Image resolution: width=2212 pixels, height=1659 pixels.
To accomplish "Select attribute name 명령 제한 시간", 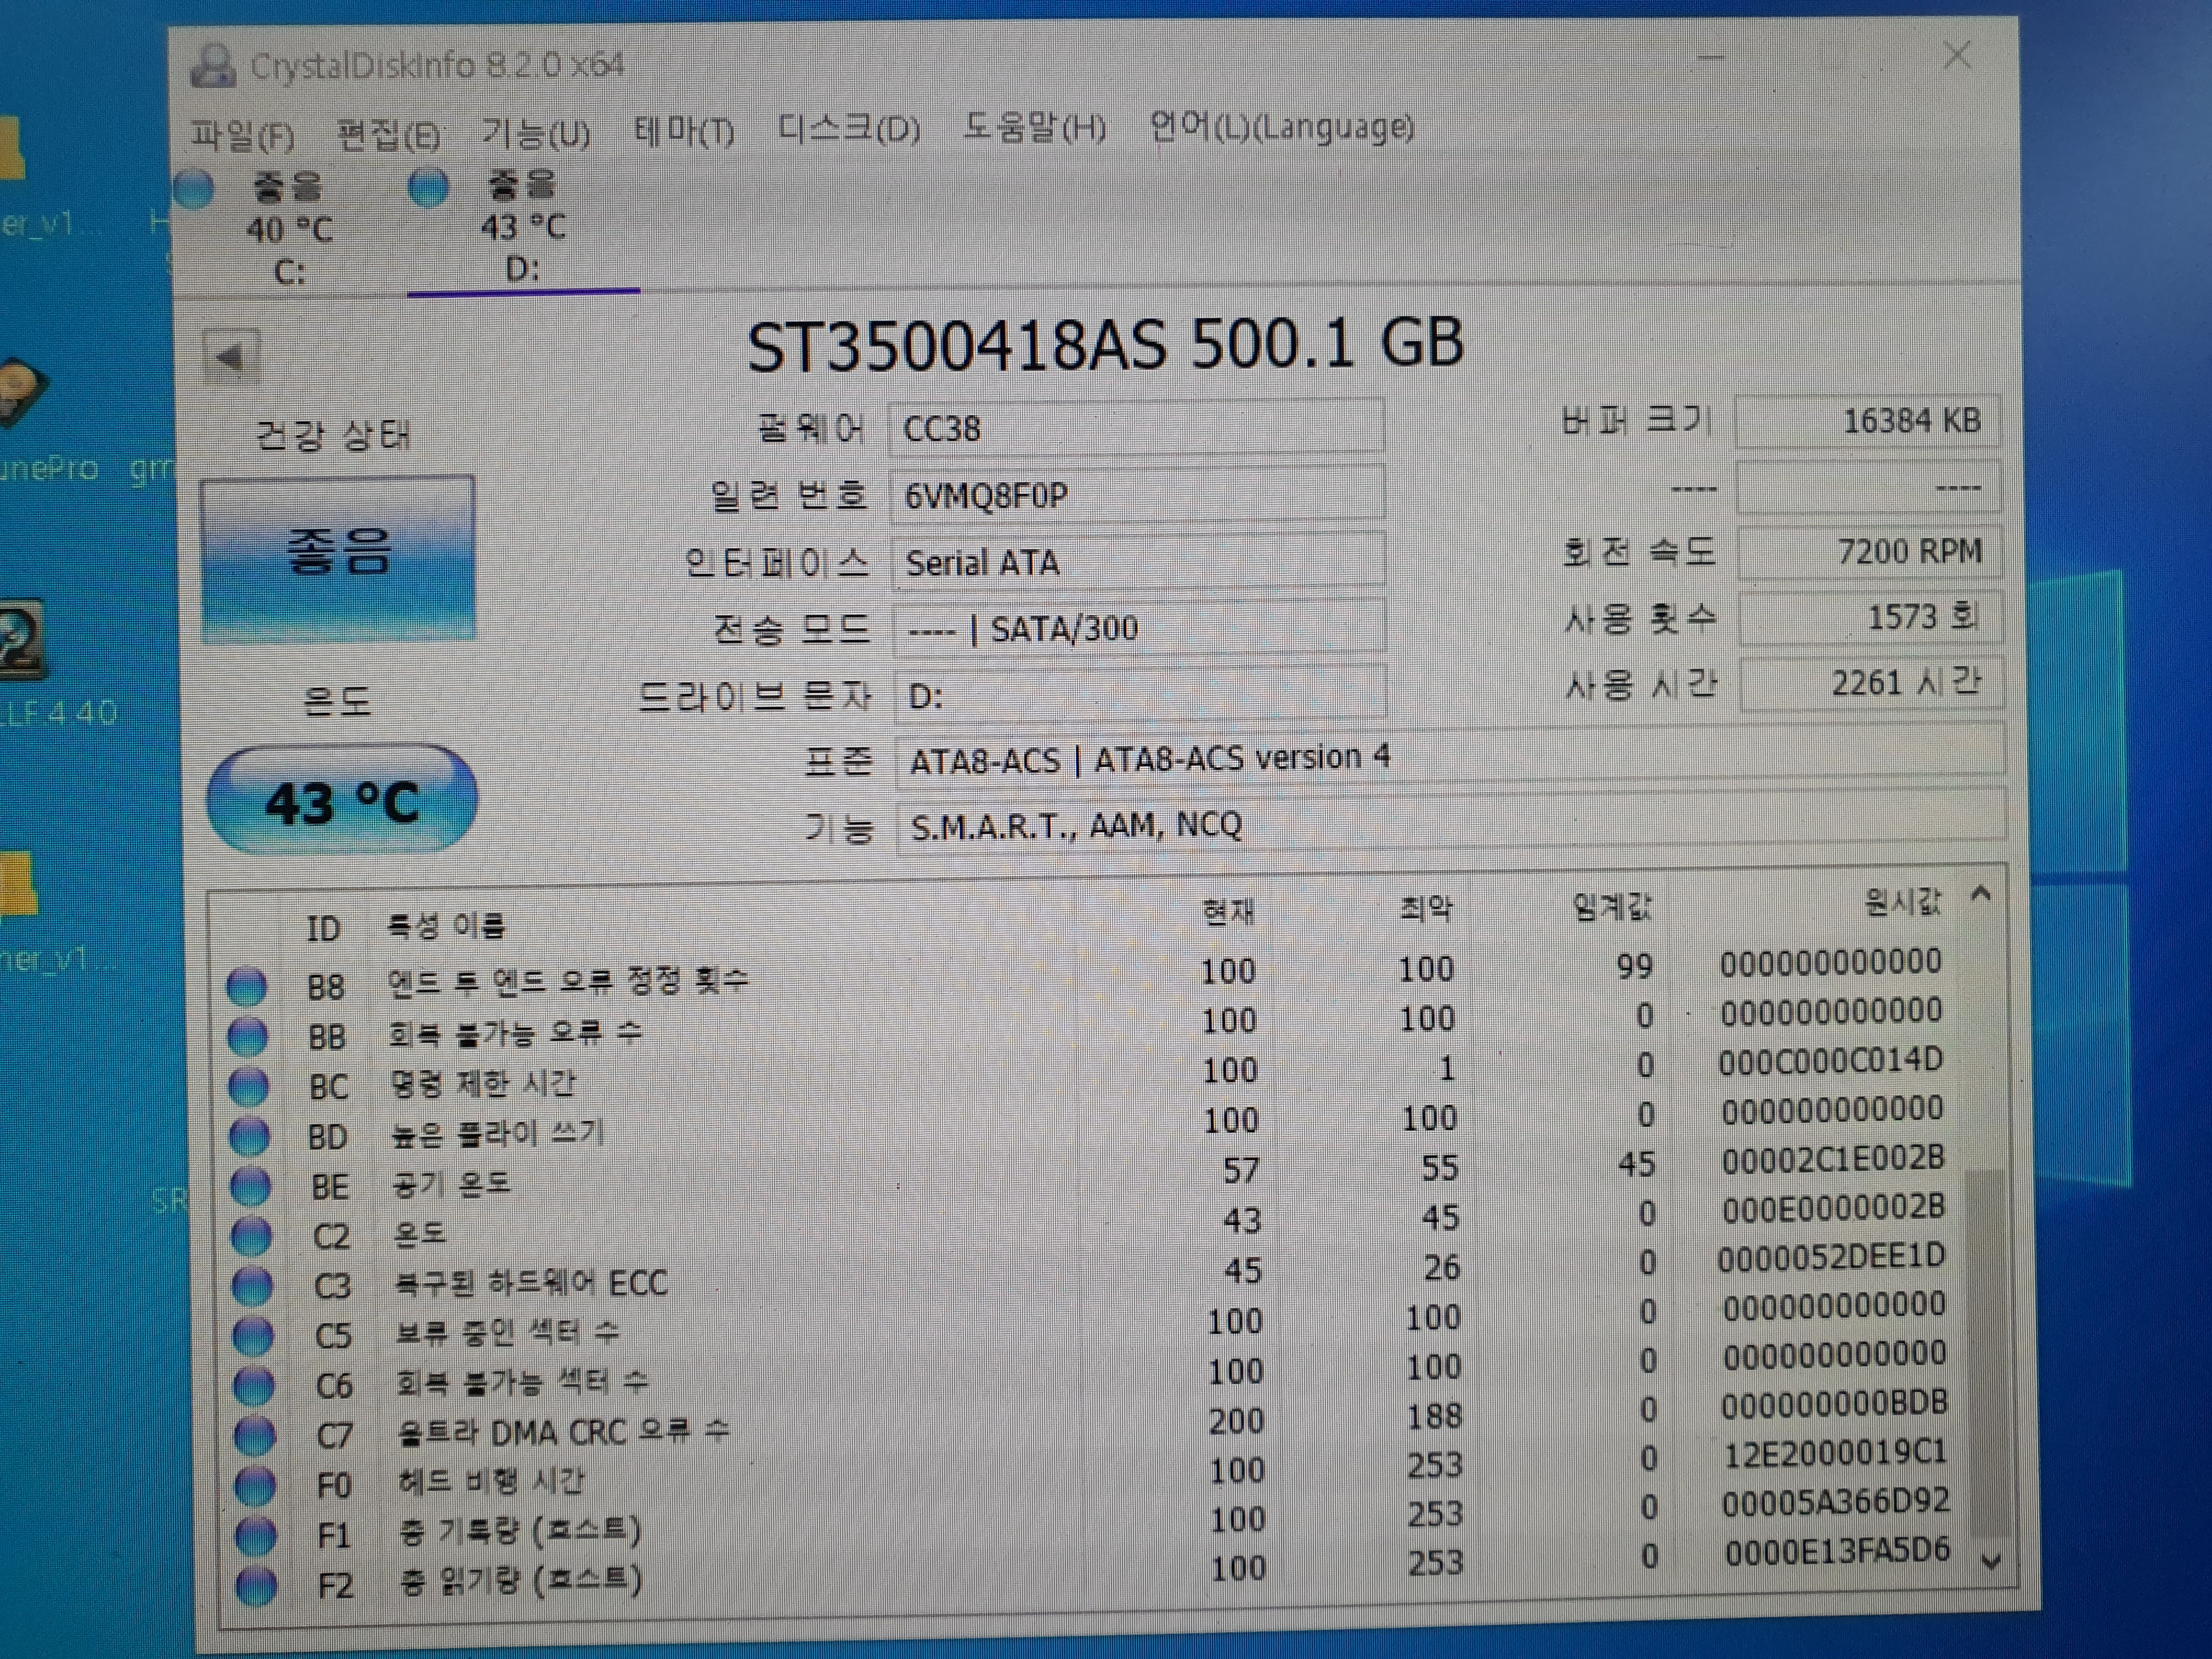I will [x=484, y=1083].
